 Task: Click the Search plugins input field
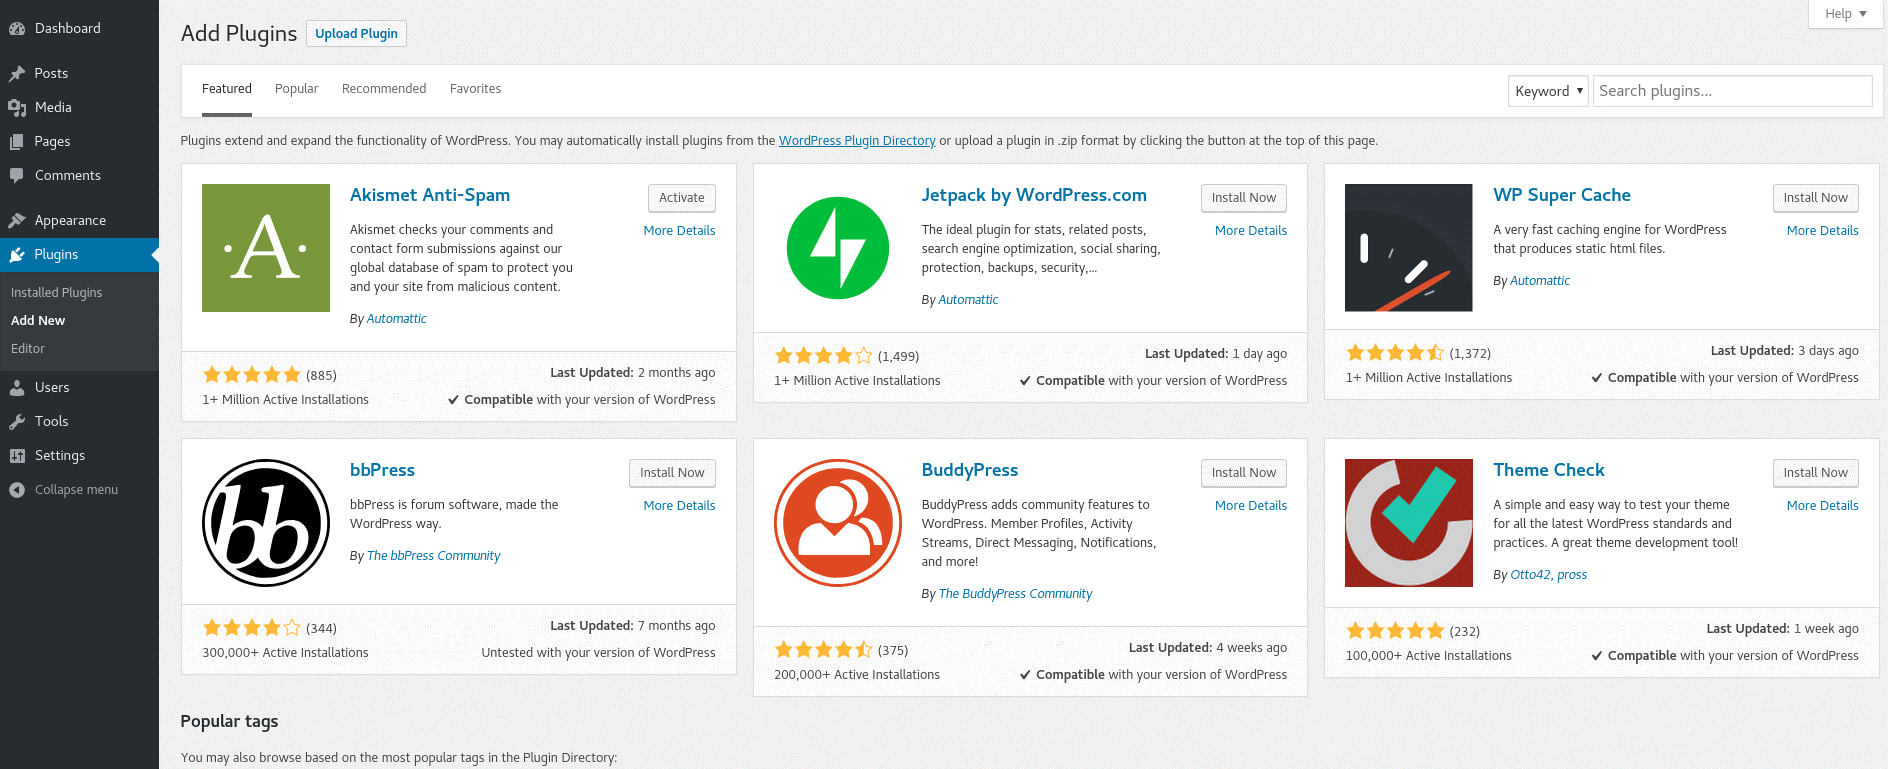click(x=1733, y=91)
